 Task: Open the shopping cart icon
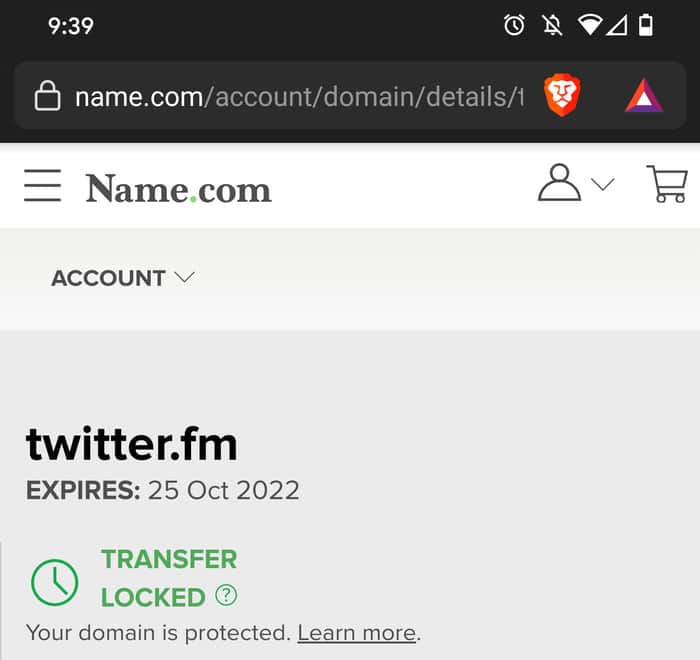(667, 184)
